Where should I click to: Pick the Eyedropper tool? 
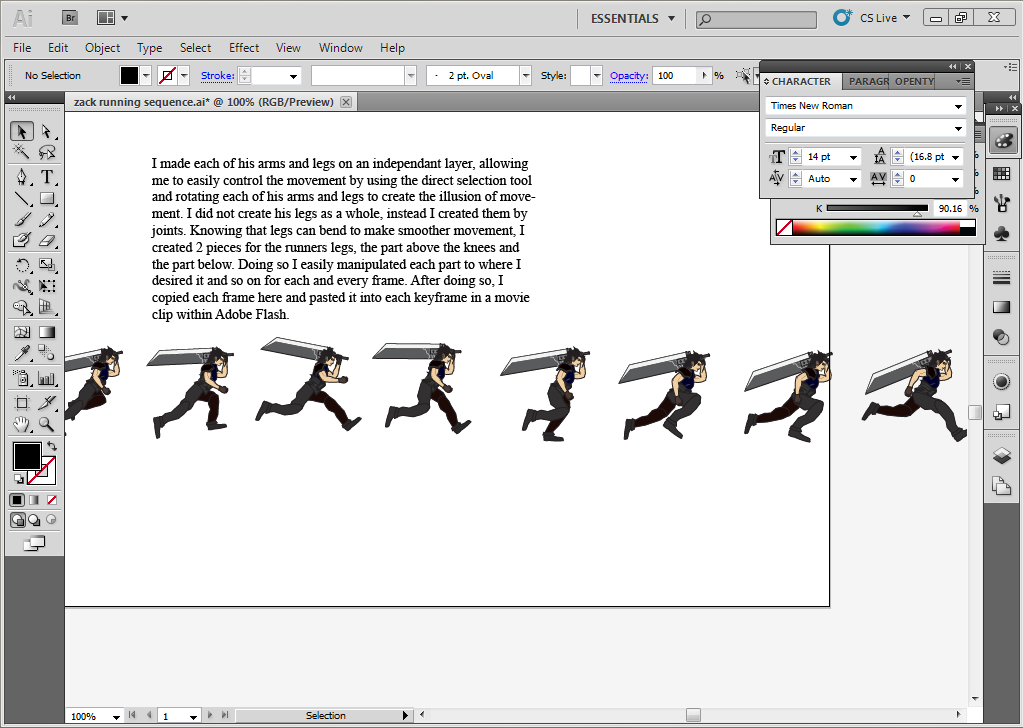(22, 354)
